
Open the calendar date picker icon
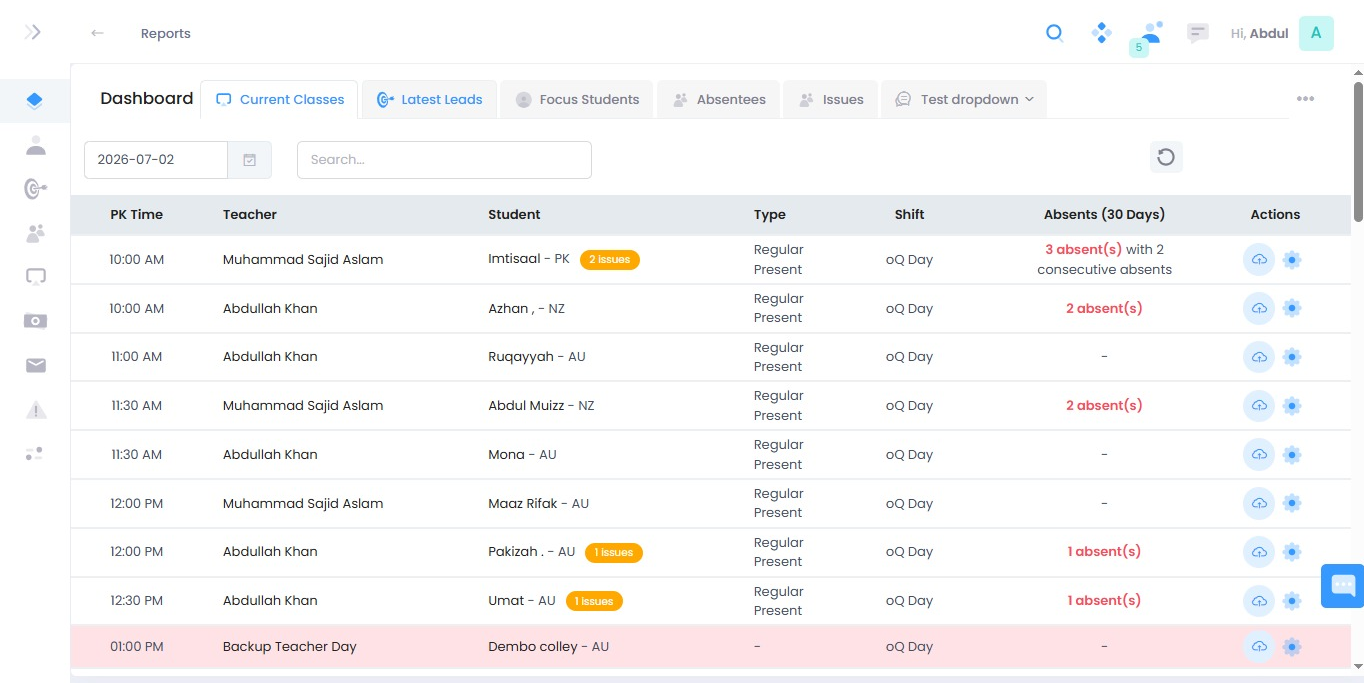click(x=250, y=160)
